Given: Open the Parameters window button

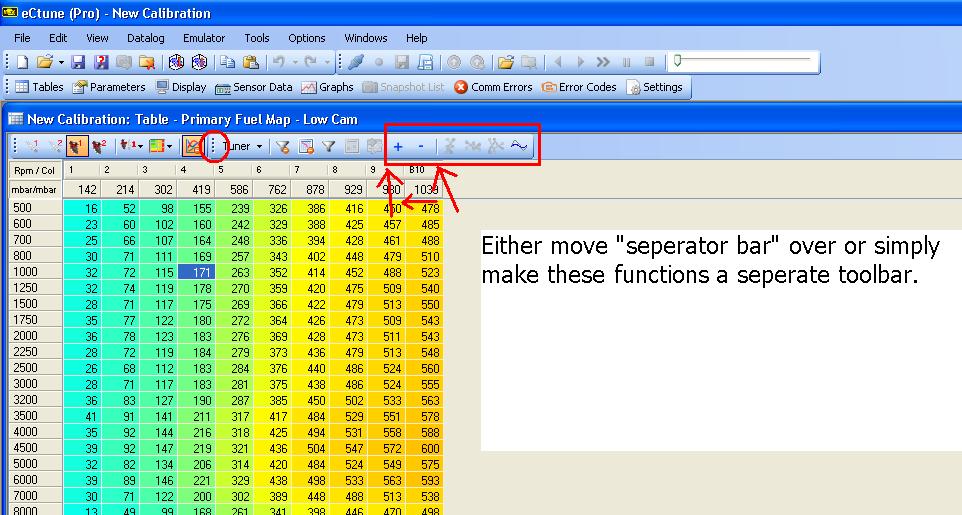Looking at the screenshot, I should tap(109, 87).
